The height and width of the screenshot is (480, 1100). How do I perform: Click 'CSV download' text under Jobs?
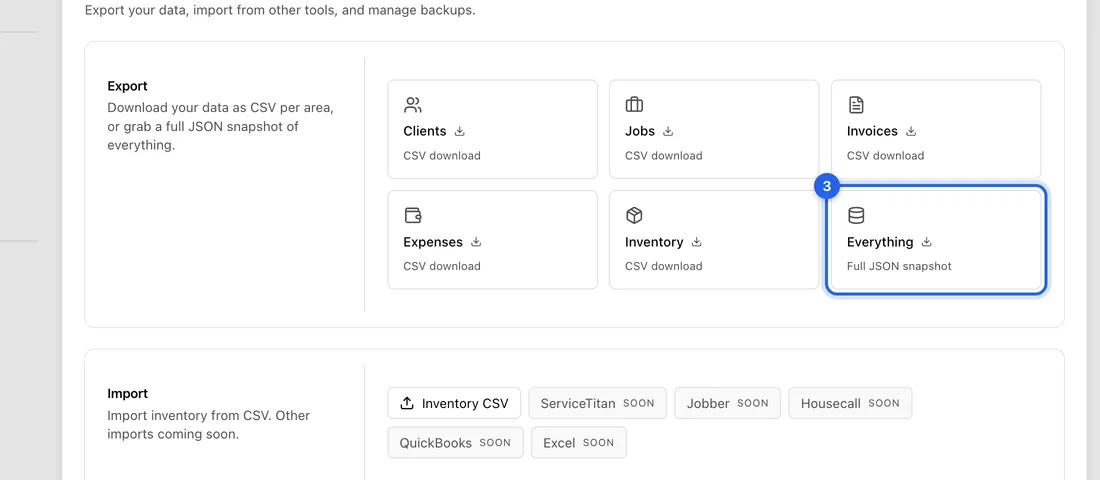(664, 156)
